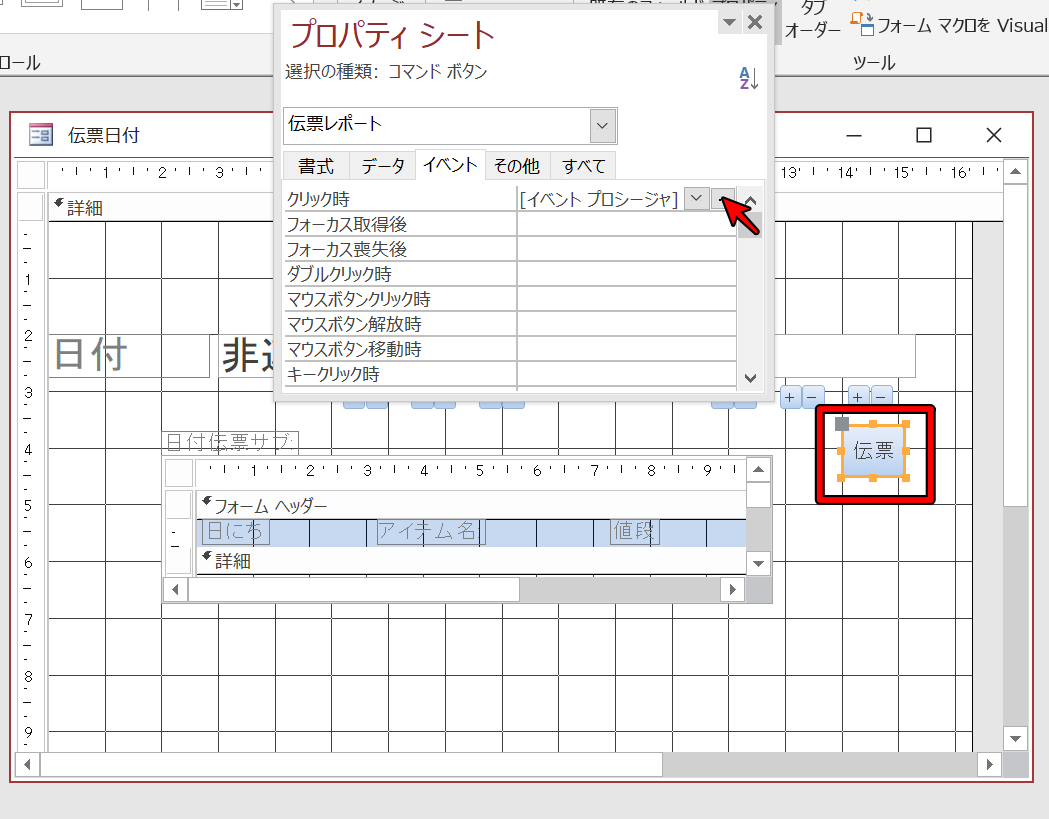
Task: Click the フォーム マクロを Visual ribbon command
Action: coord(949,25)
